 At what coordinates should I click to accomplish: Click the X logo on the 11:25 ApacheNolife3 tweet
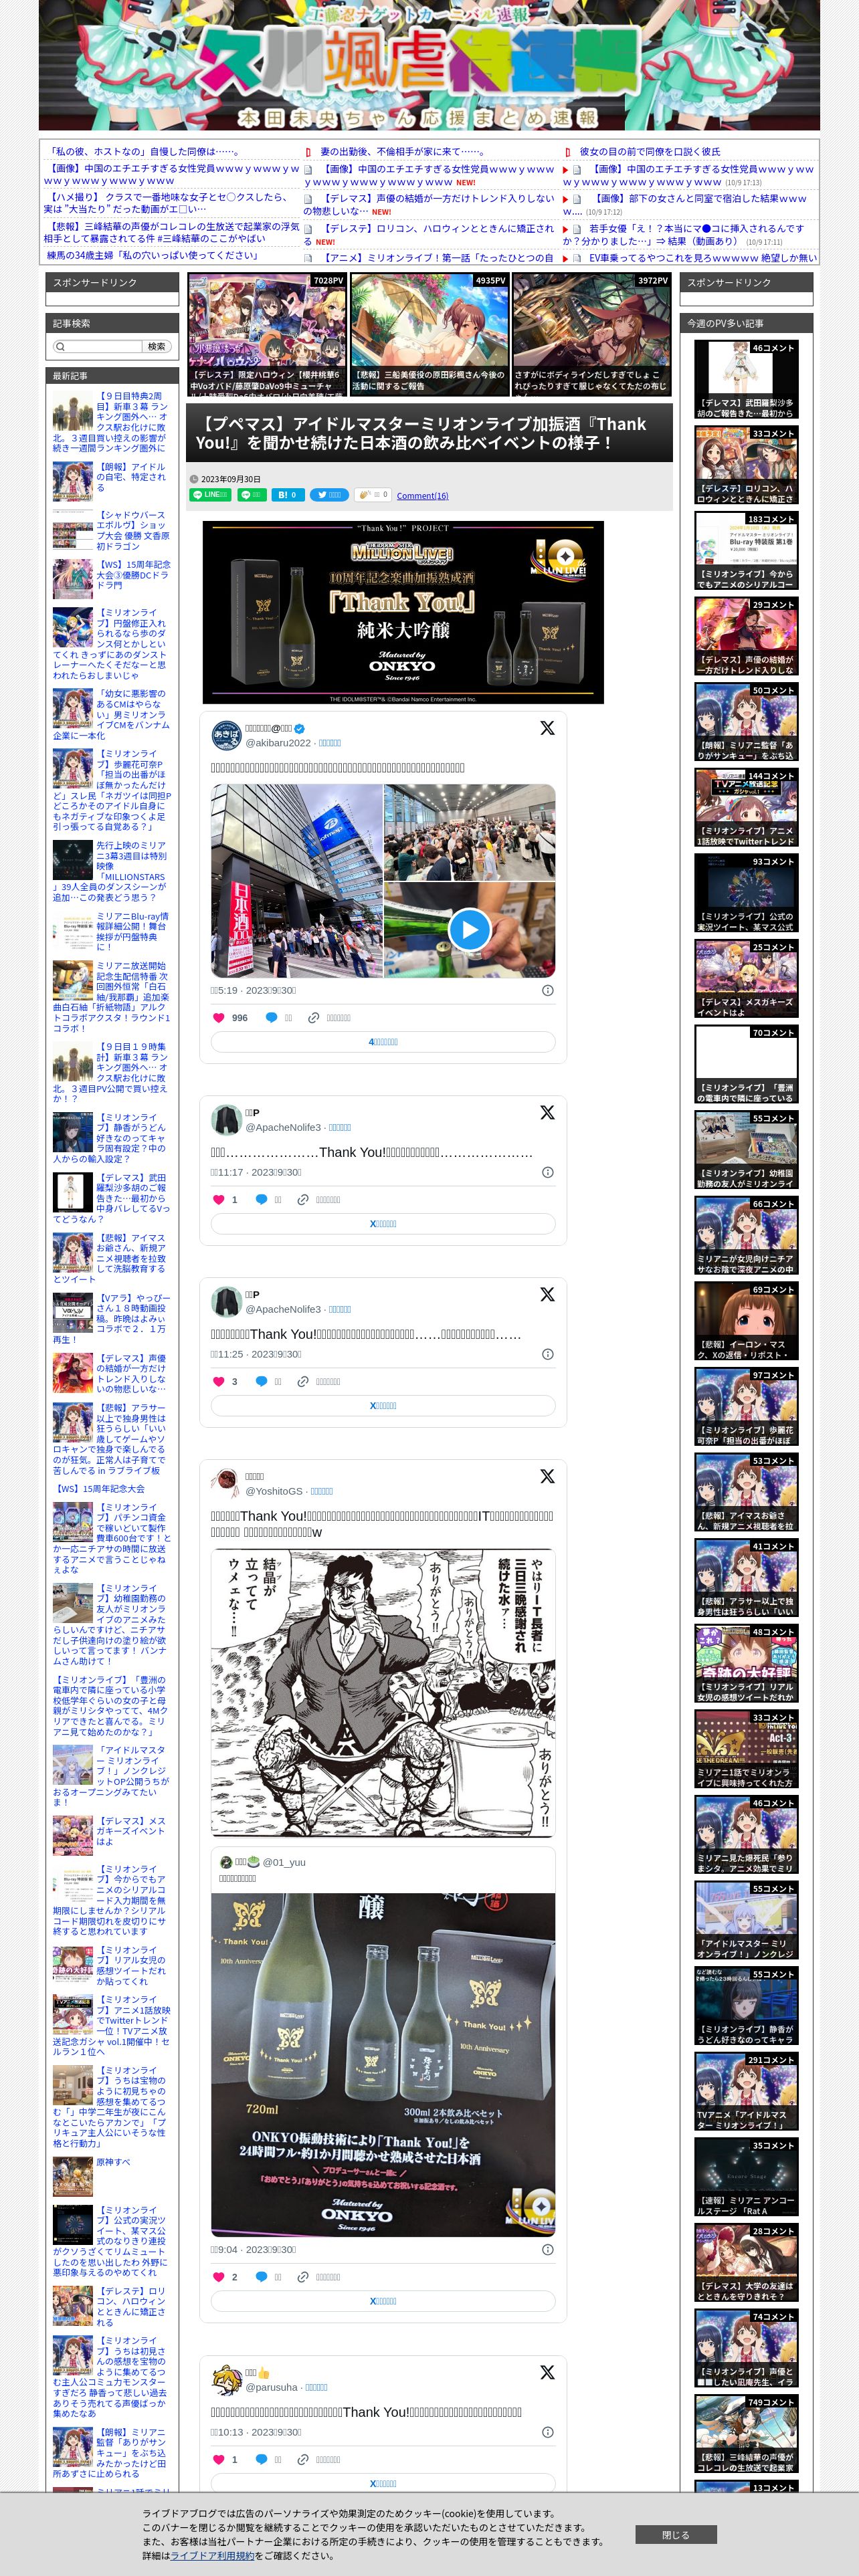[547, 1295]
